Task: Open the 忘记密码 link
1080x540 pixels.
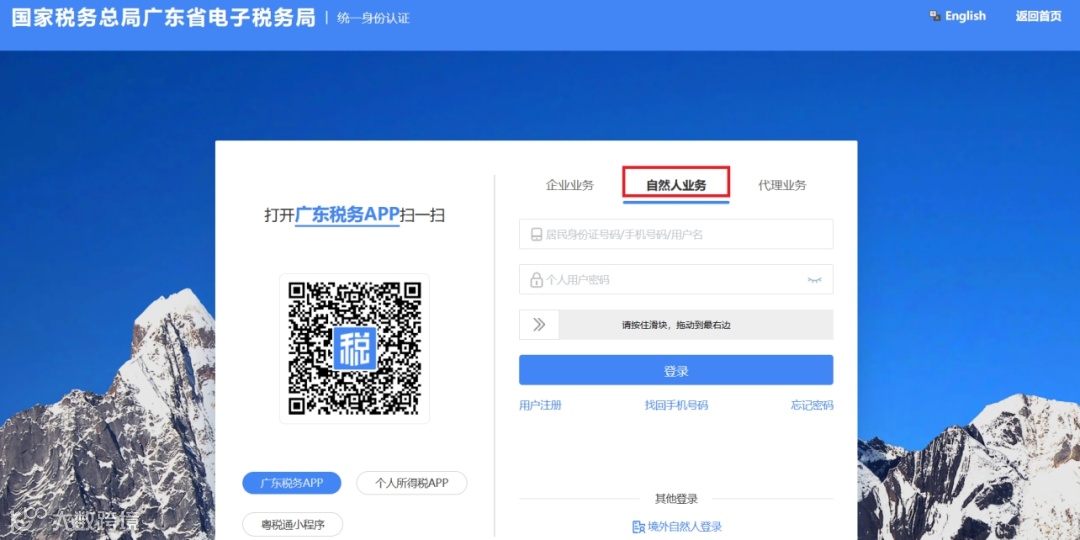Action: tap(812, 405)
